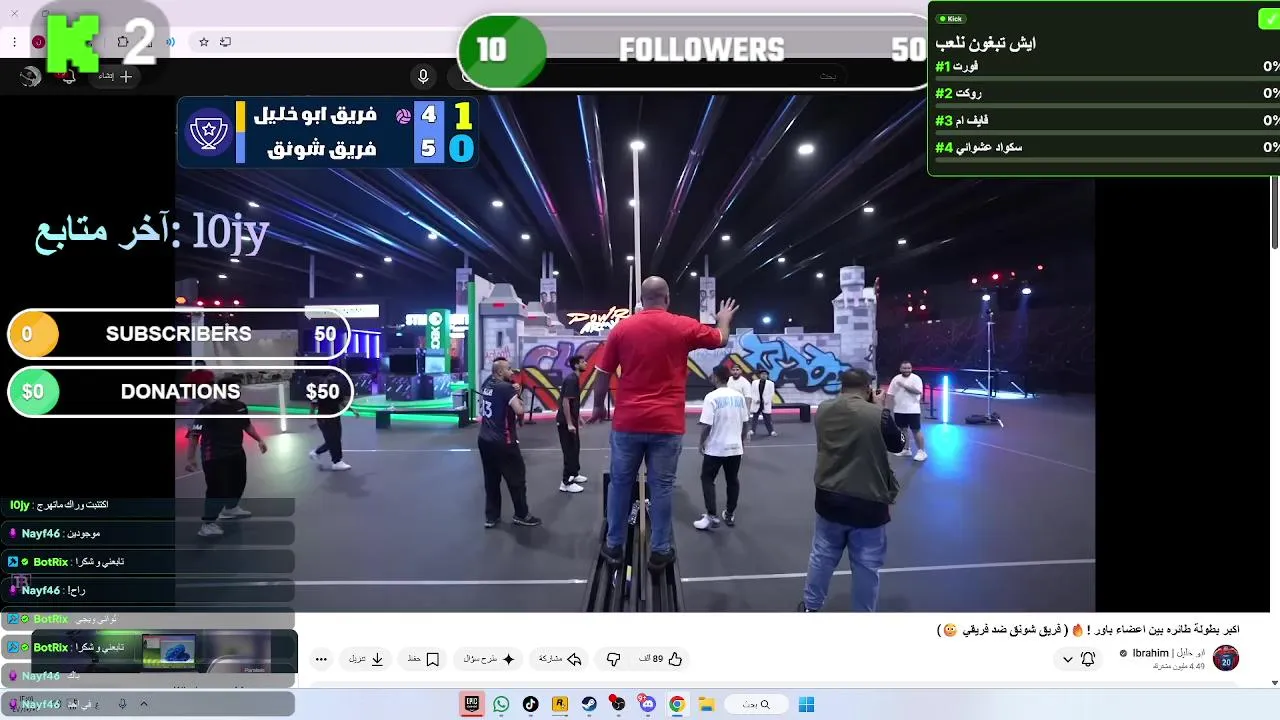Open the YouTube account avatar at top
1280x720 pixels.
[x=31, y=76]
